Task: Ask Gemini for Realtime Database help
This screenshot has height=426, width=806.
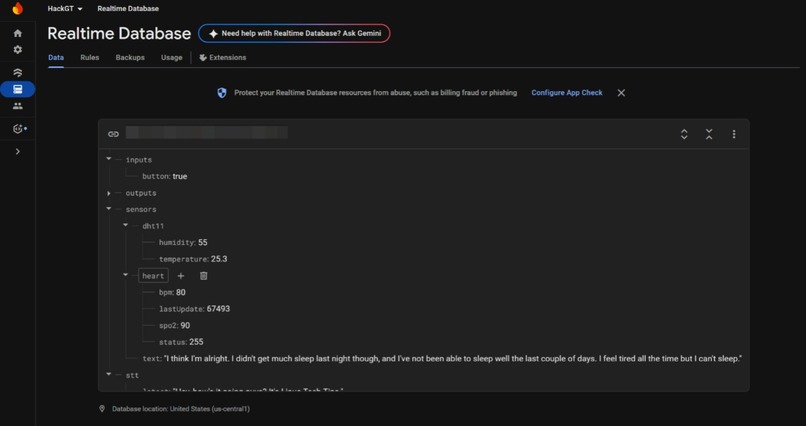Action: [x=294, y=33]
